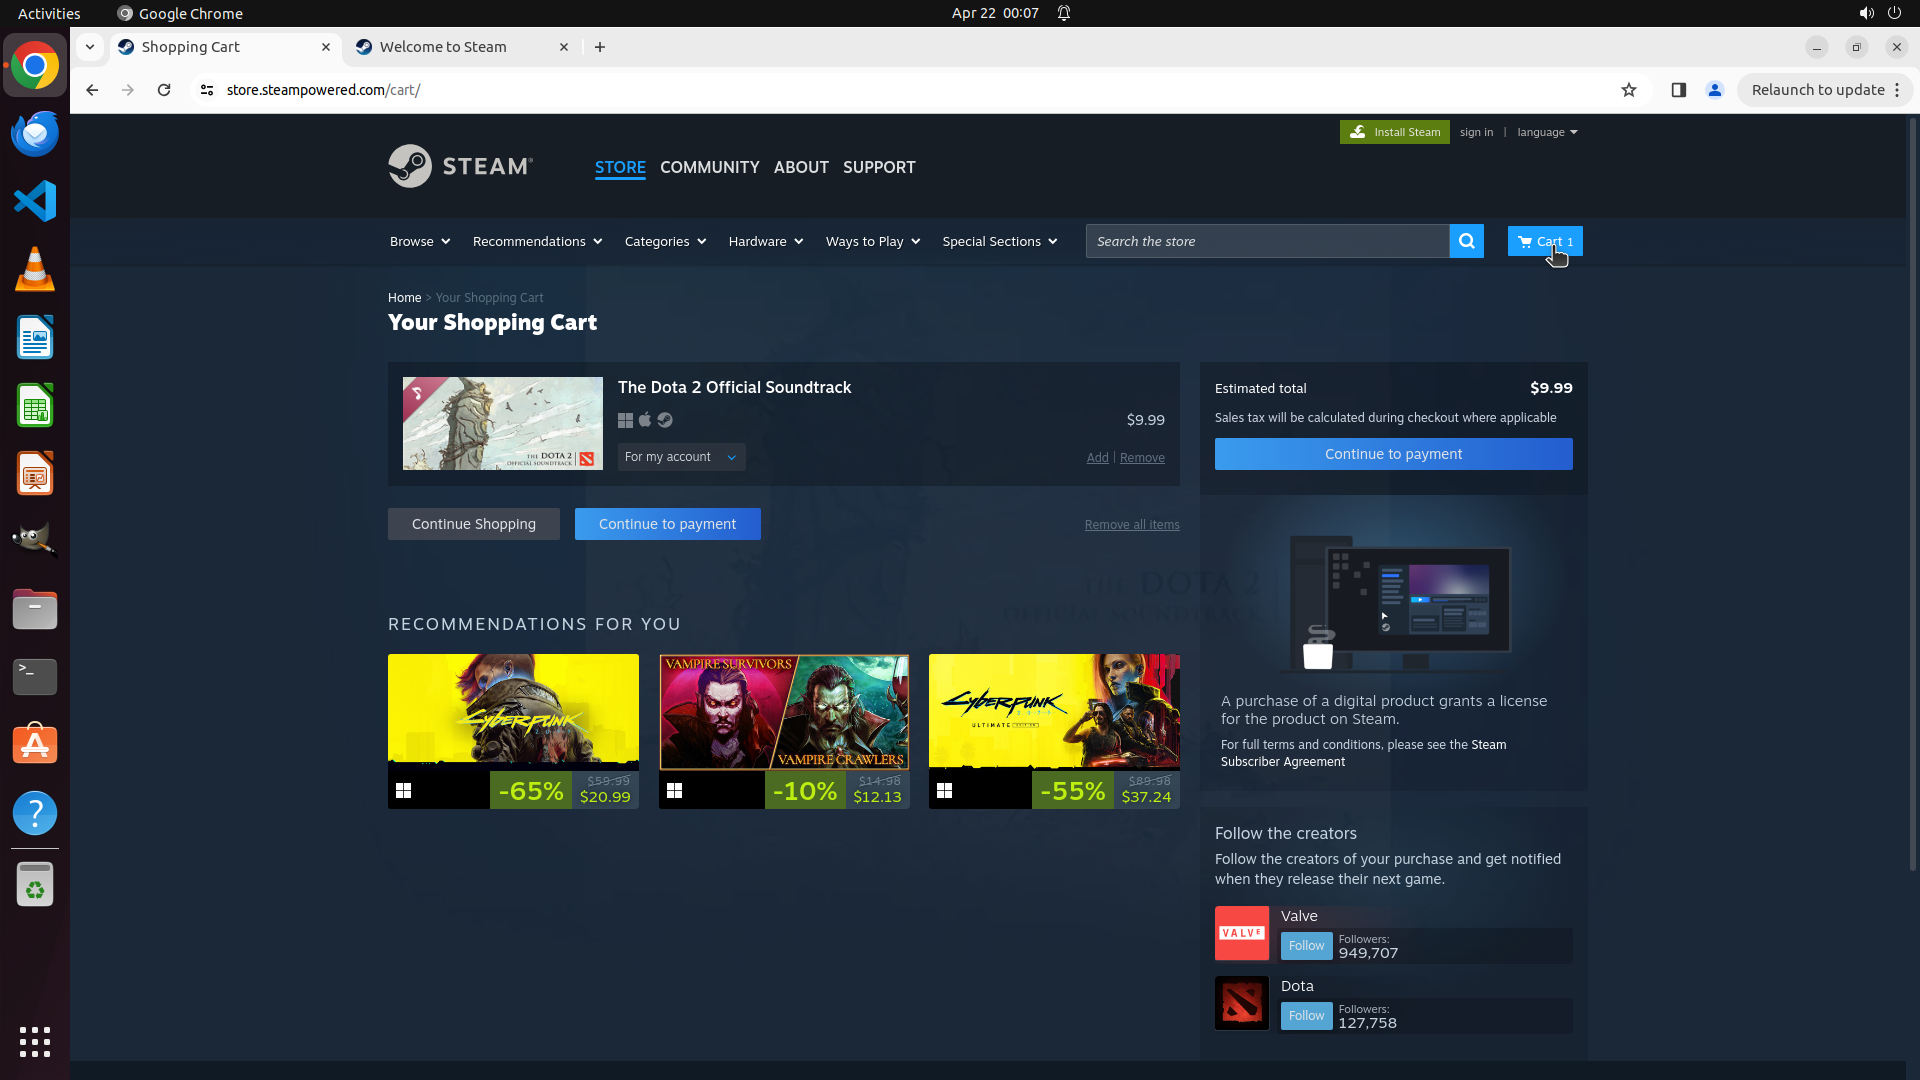Open the COMMUNITY menu item

(709, 167)
